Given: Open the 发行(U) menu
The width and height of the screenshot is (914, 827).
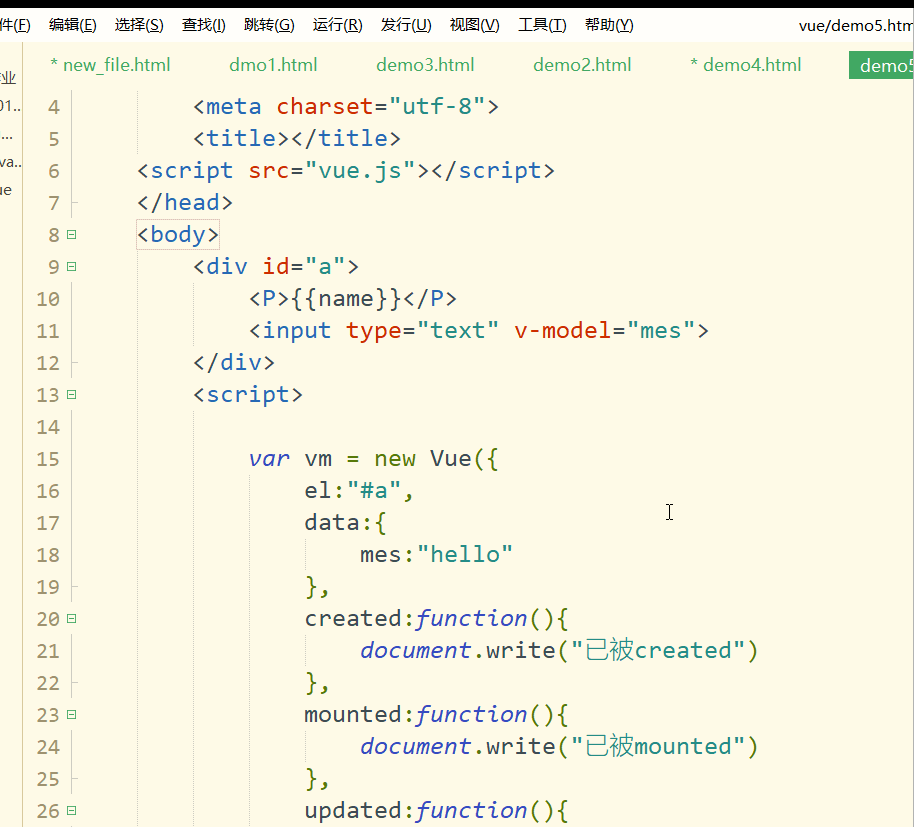Looking at the screenshot, I should pyautogui.click(x=406, y=25).
